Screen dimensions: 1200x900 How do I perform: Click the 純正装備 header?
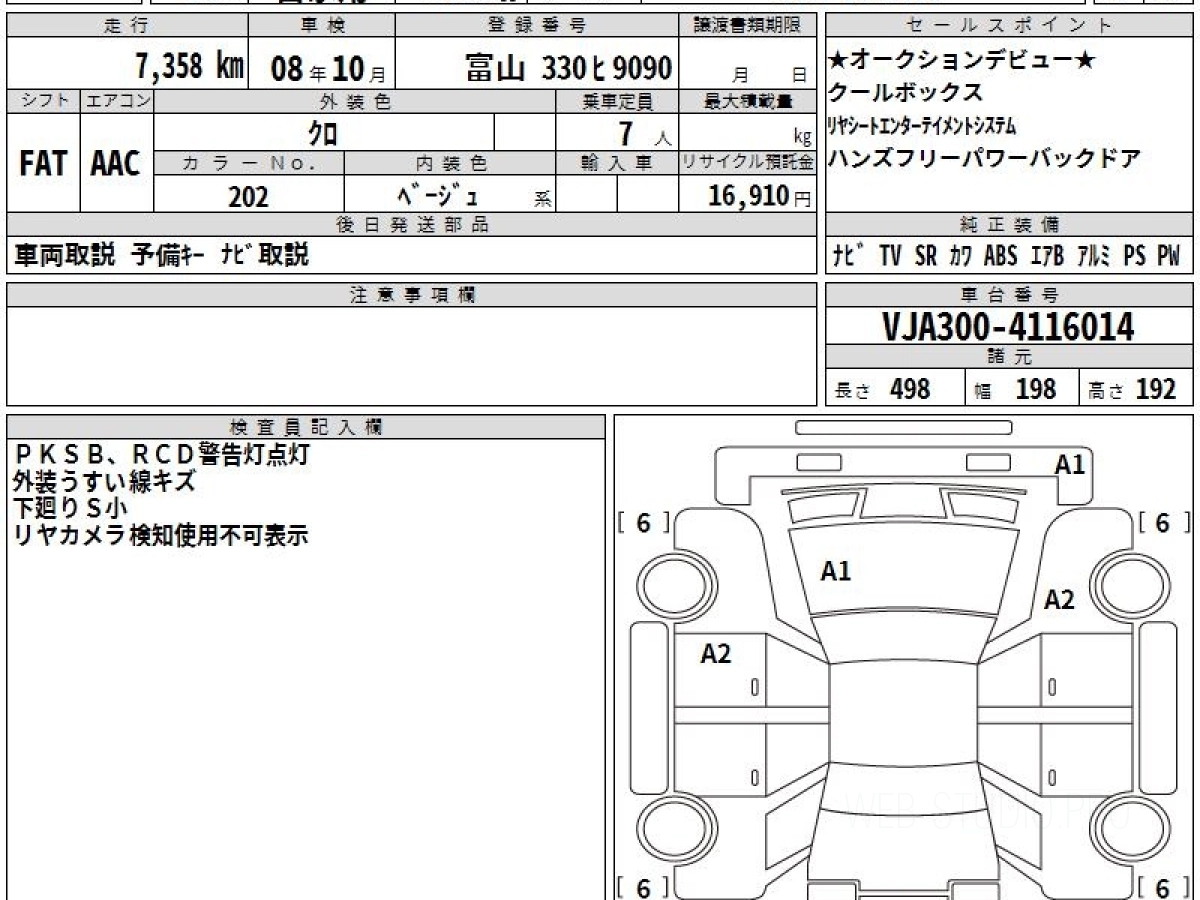1010,225
